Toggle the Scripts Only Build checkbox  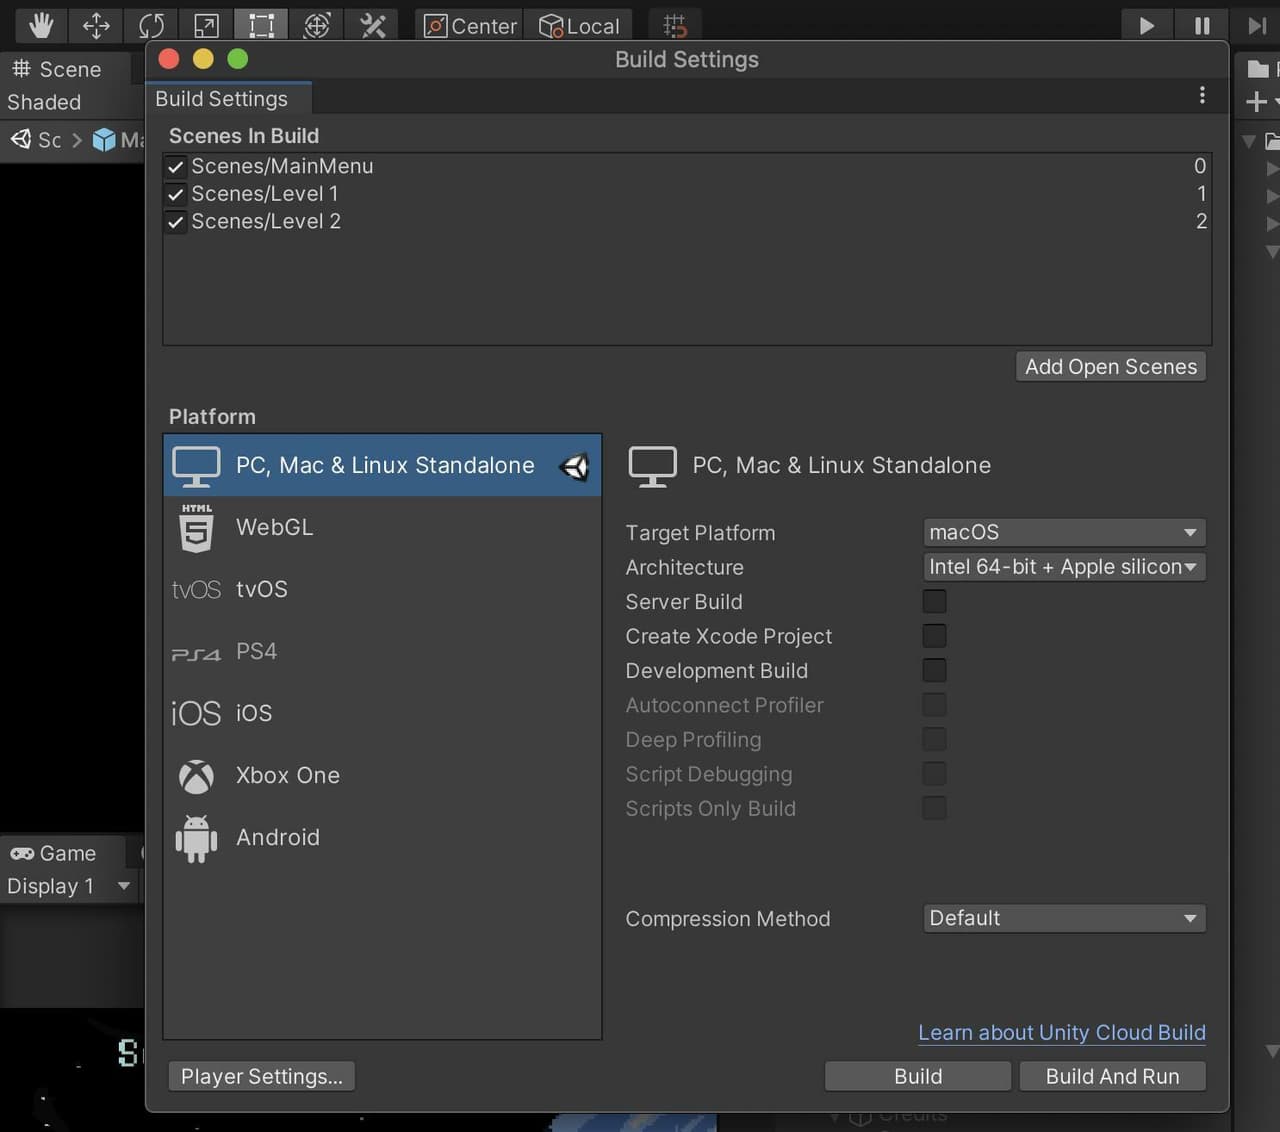tap(934, 808)
